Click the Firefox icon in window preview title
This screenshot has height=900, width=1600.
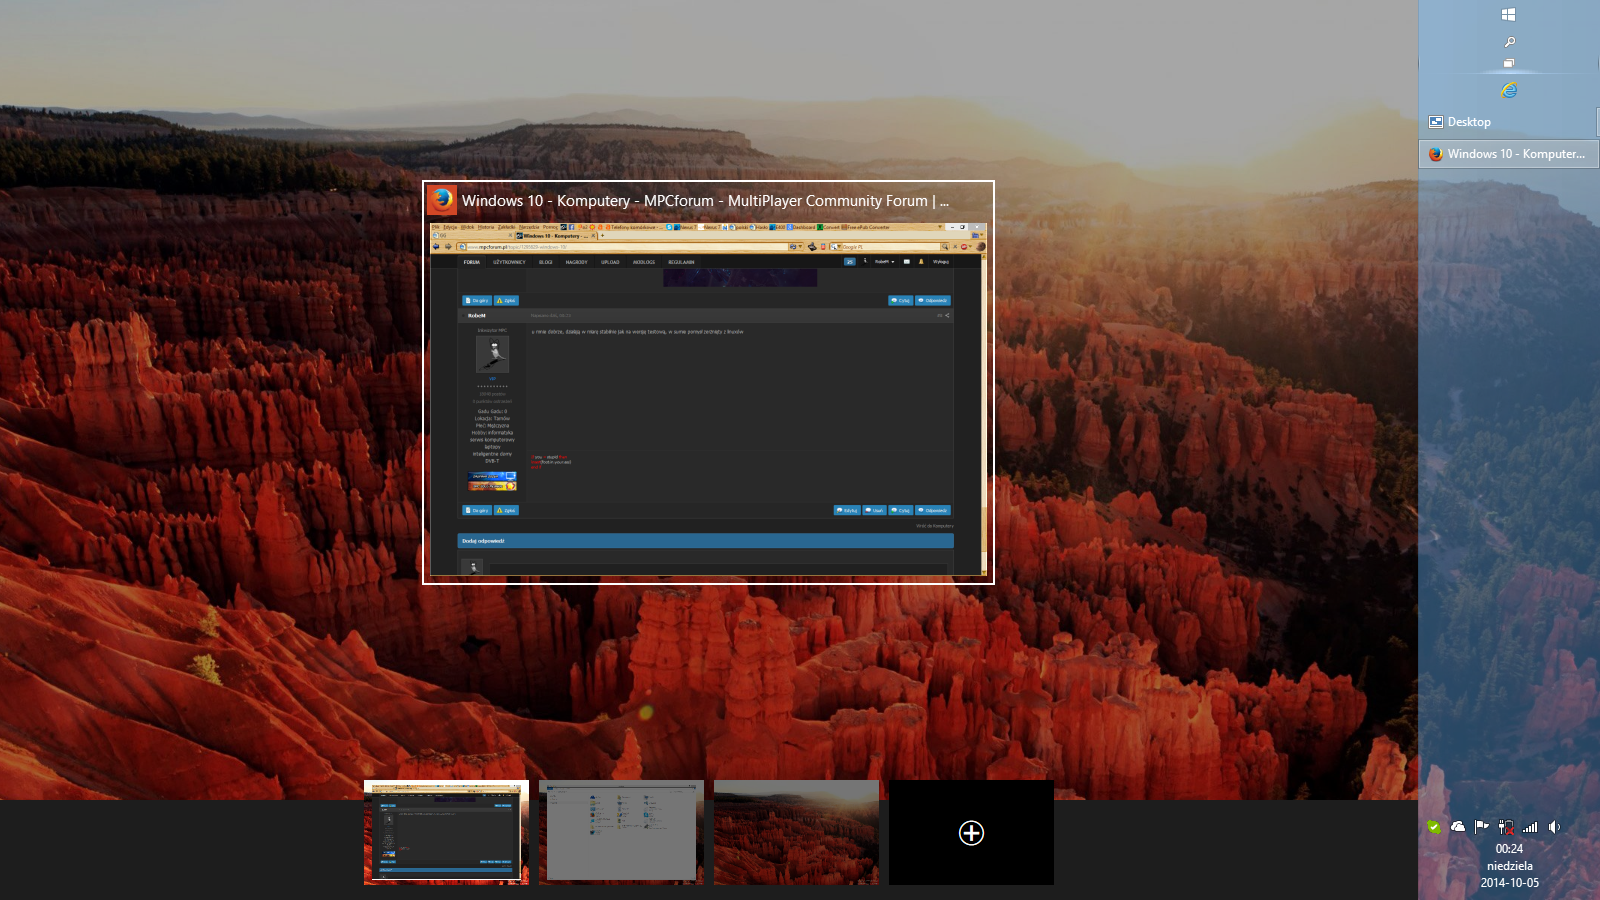click(442, 200)
